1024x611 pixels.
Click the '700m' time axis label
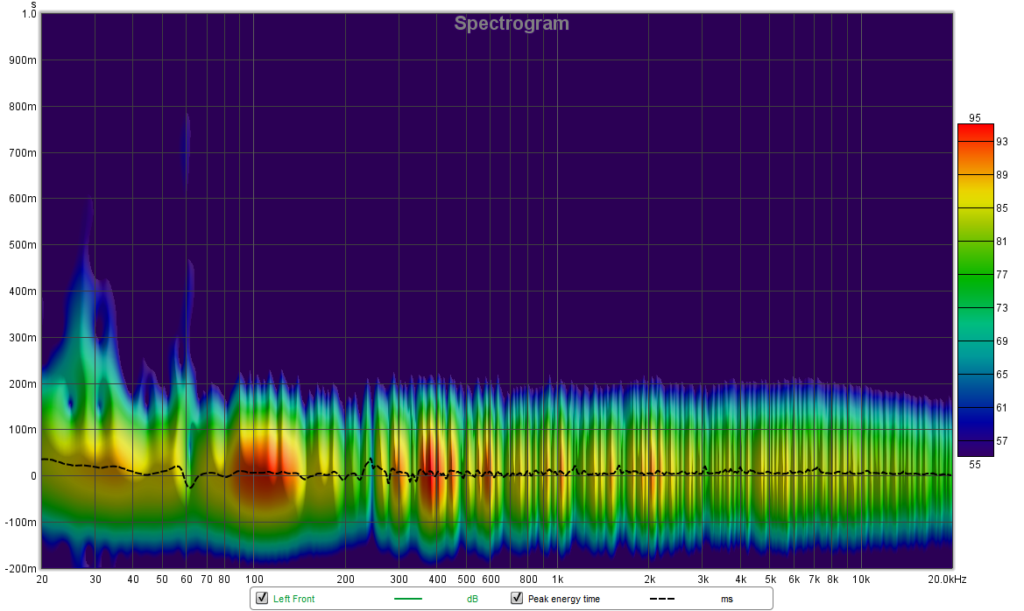[23, 153]
